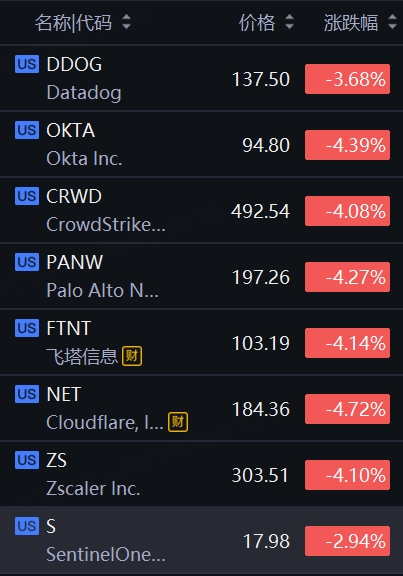
Task: Click the US badge beside ticker S
Action: pos(27,526)
